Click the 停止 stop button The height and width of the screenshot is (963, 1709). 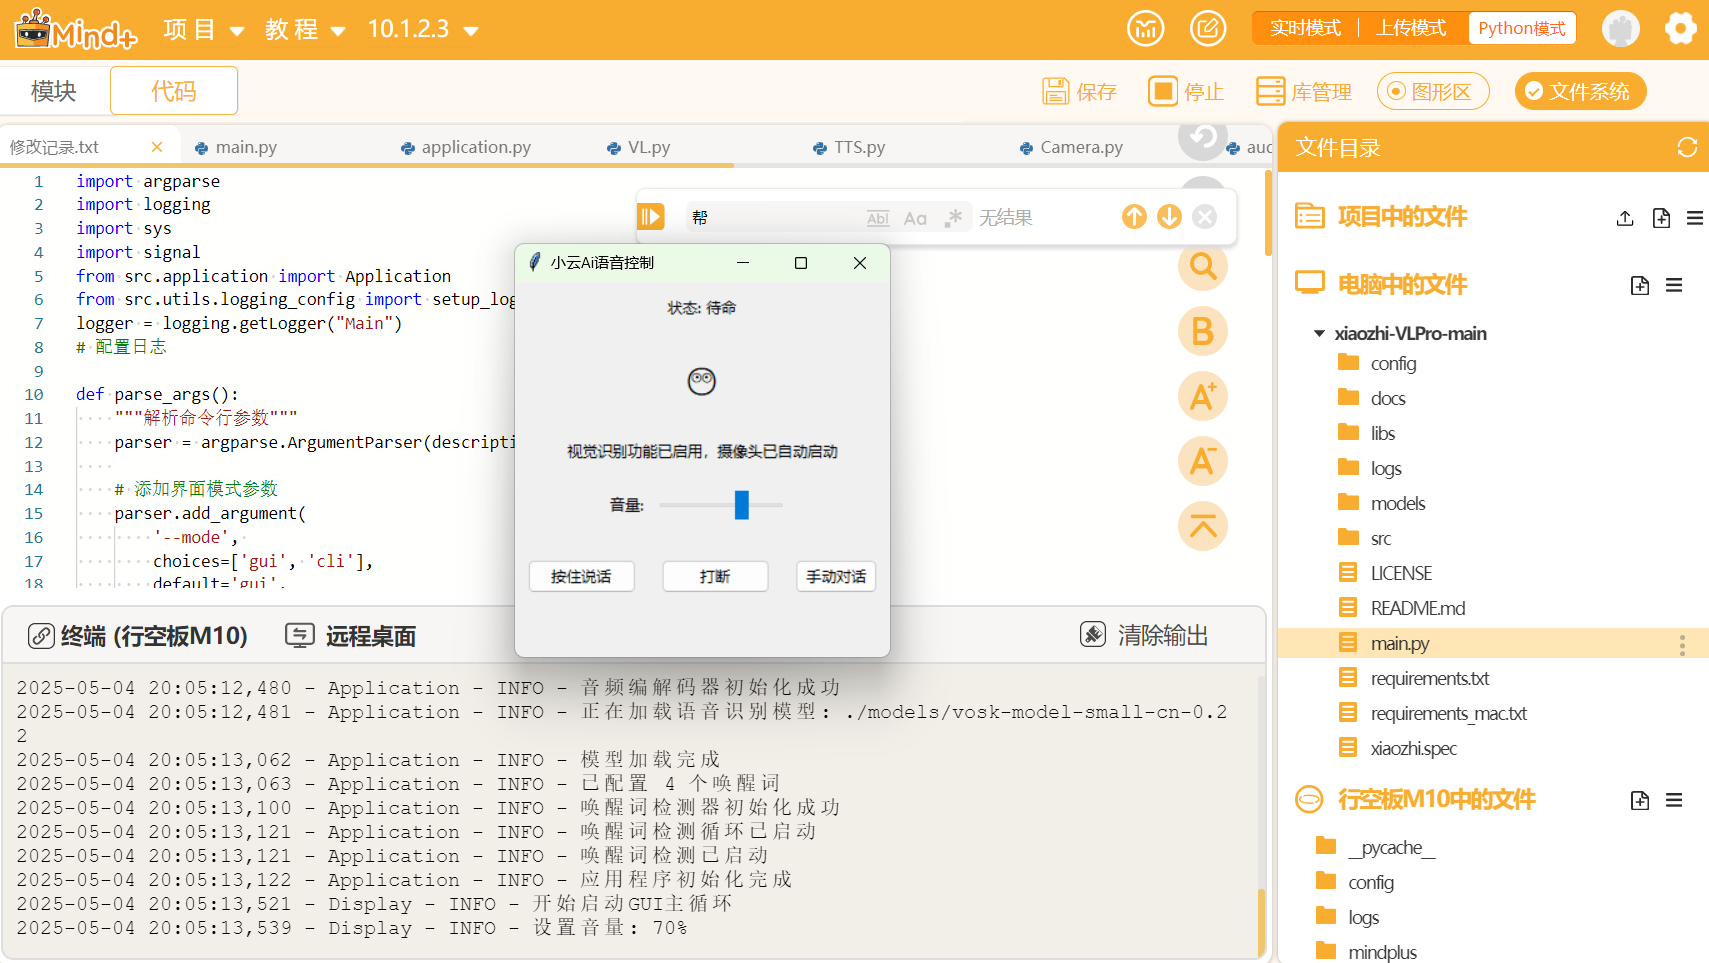pos(1186,91)
